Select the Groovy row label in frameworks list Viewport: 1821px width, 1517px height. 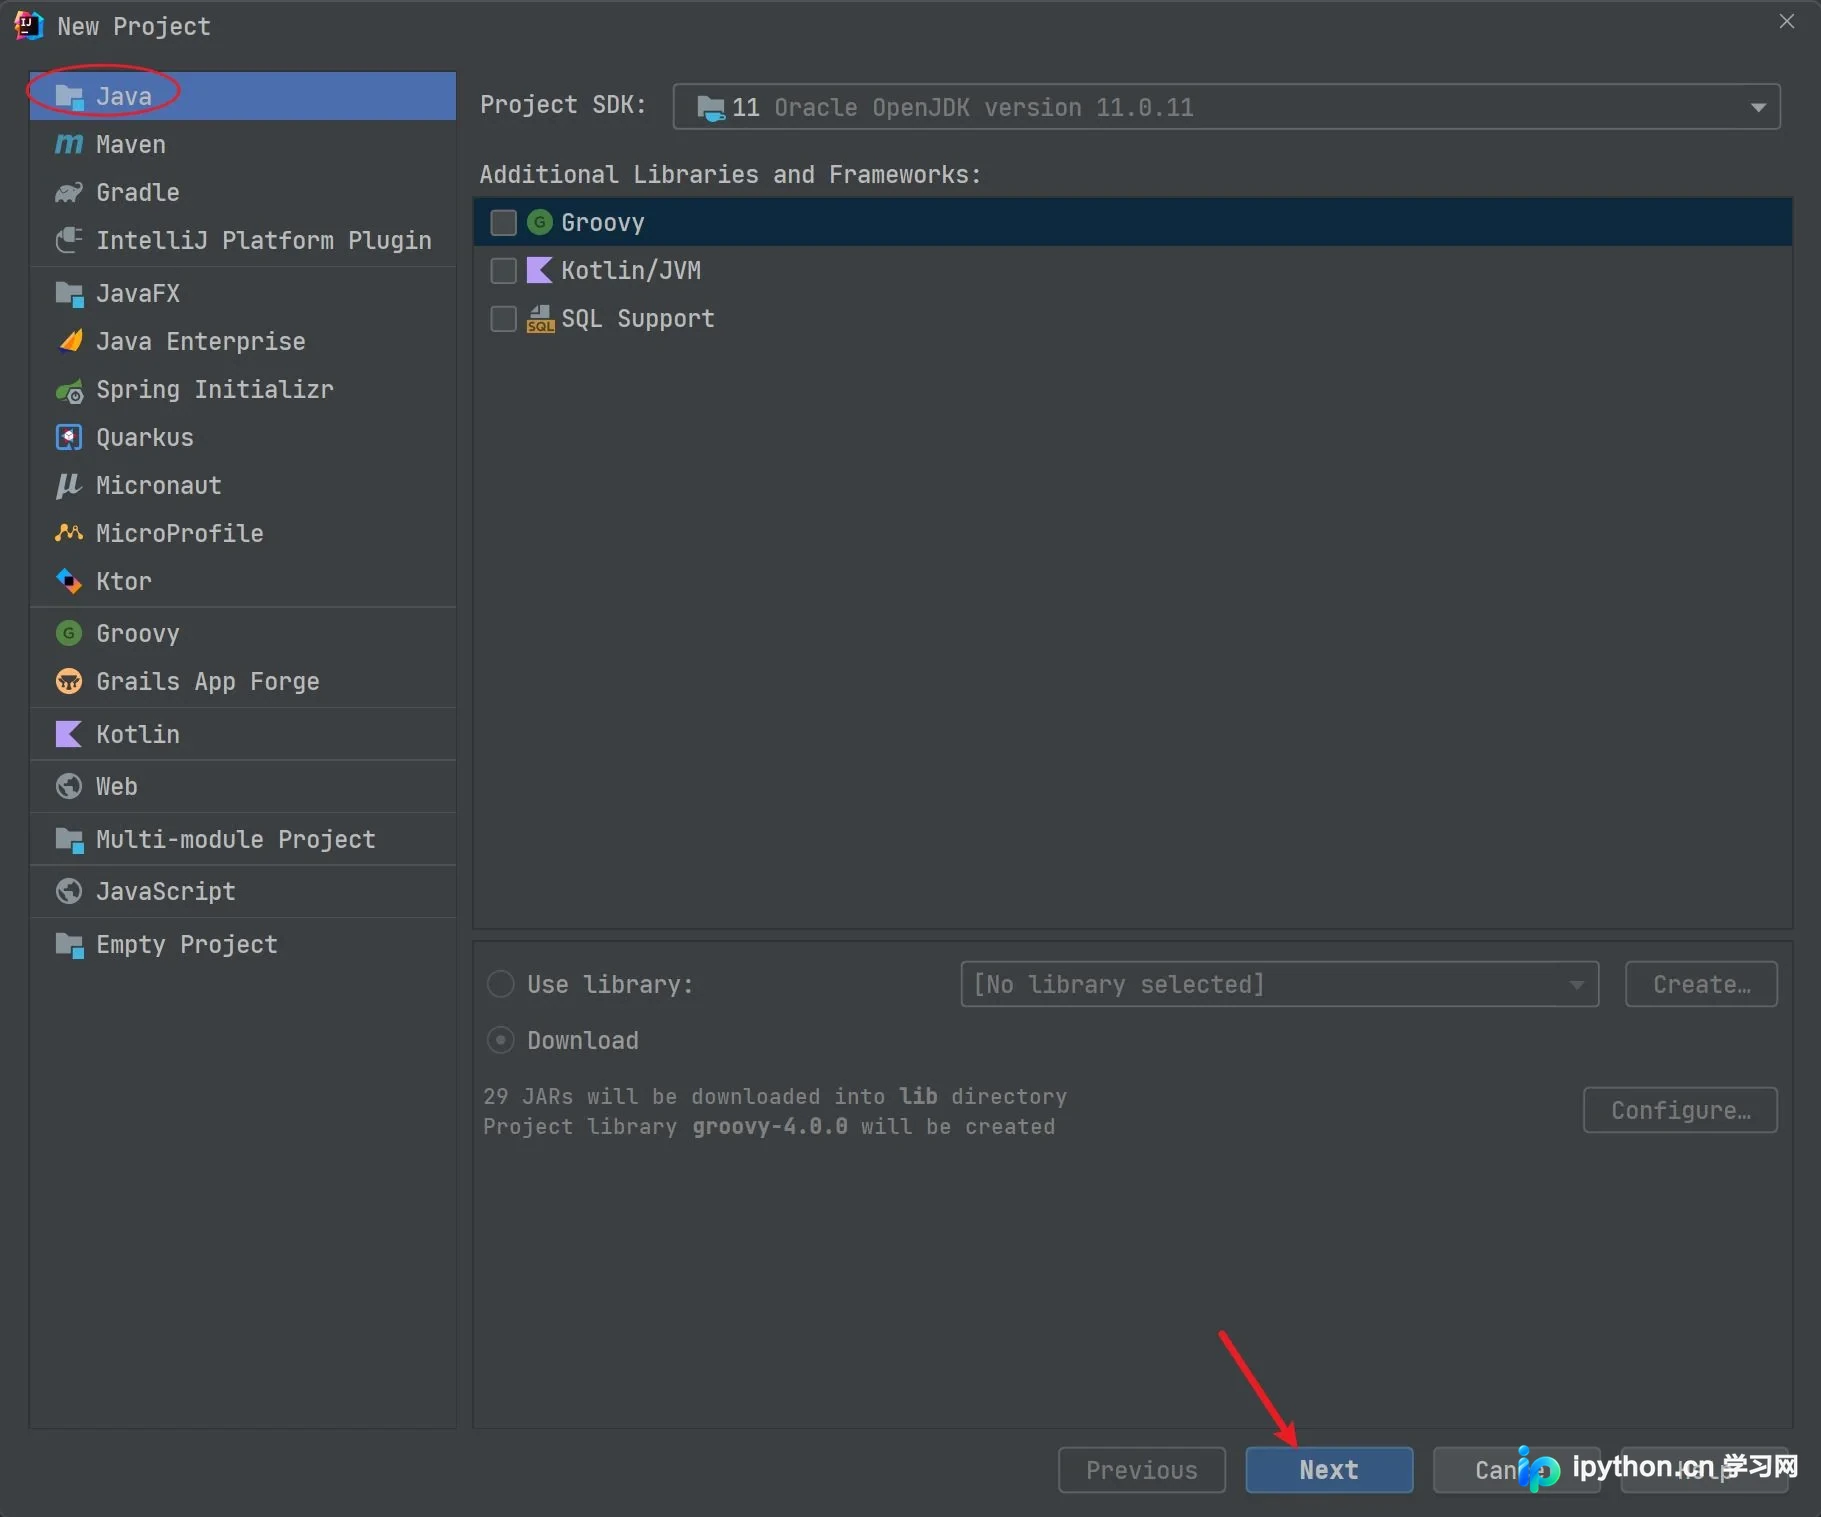(603, 222)
